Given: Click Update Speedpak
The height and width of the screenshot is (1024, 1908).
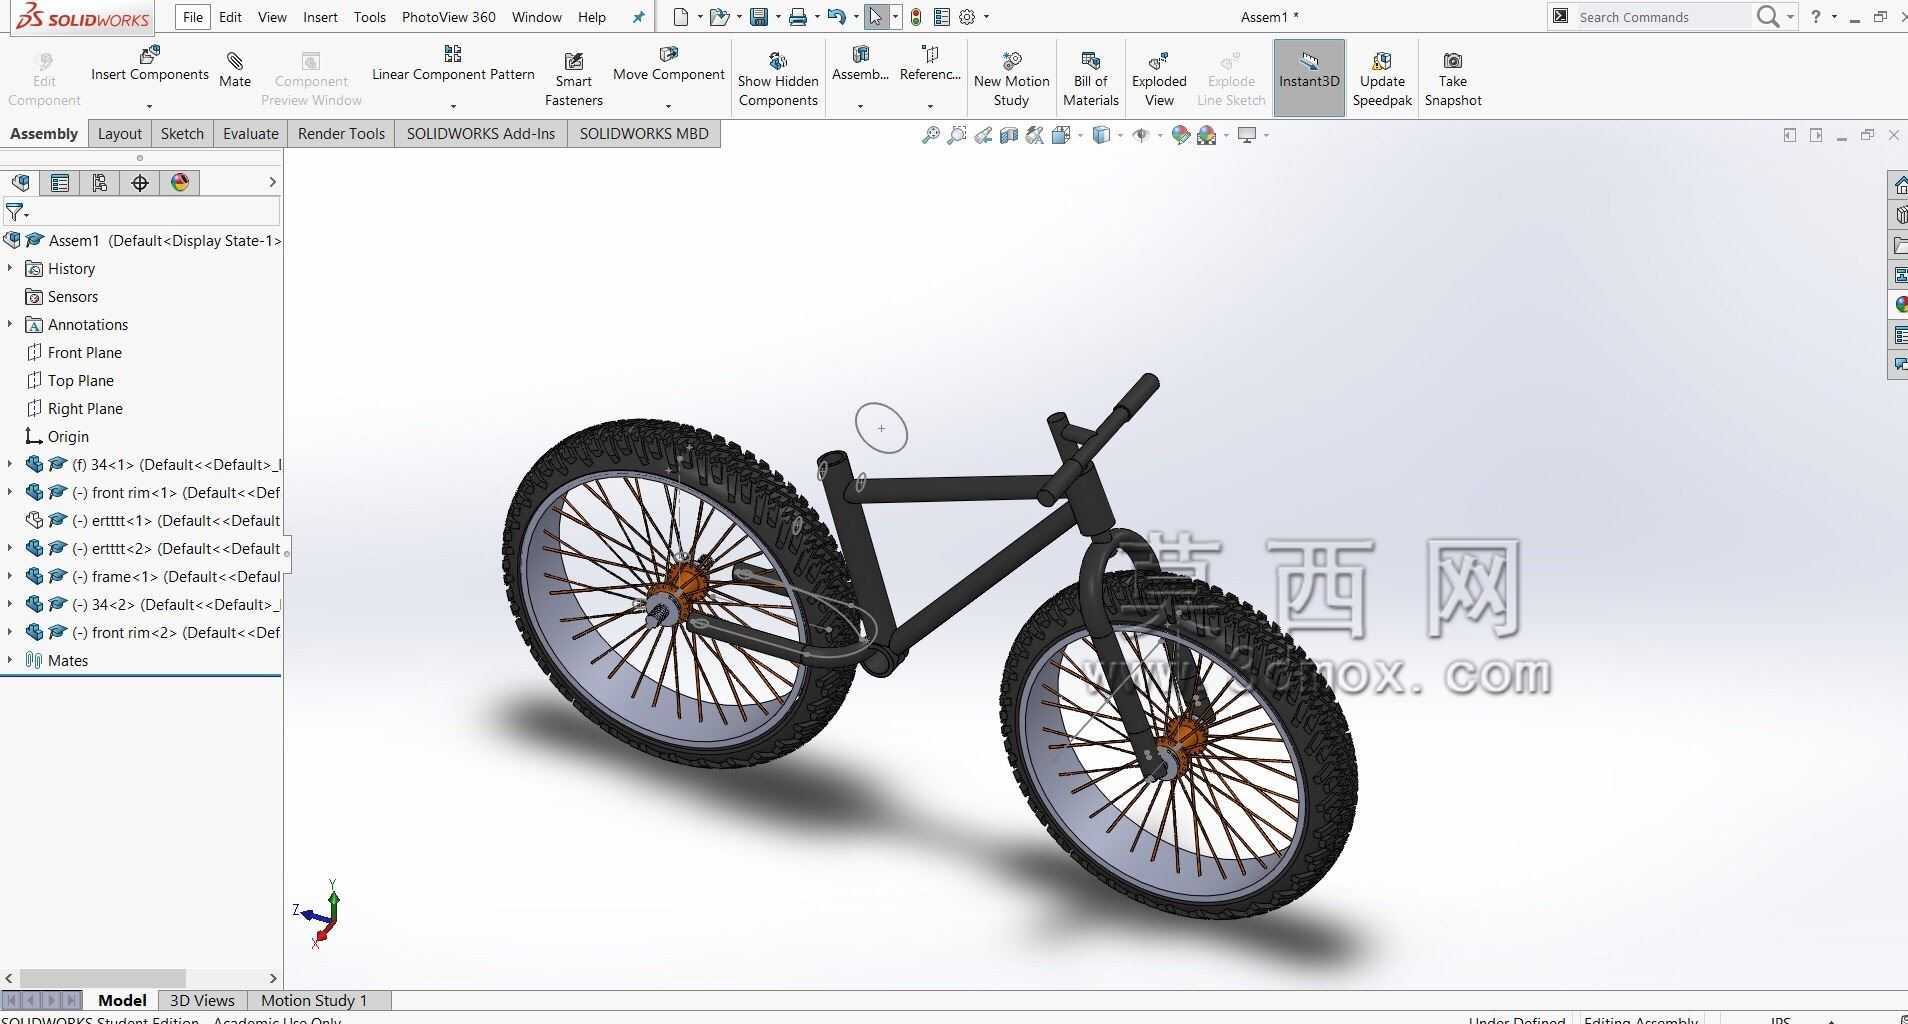Looking at the screenshot, I should pyautogui.click(x=1382, y=79).
